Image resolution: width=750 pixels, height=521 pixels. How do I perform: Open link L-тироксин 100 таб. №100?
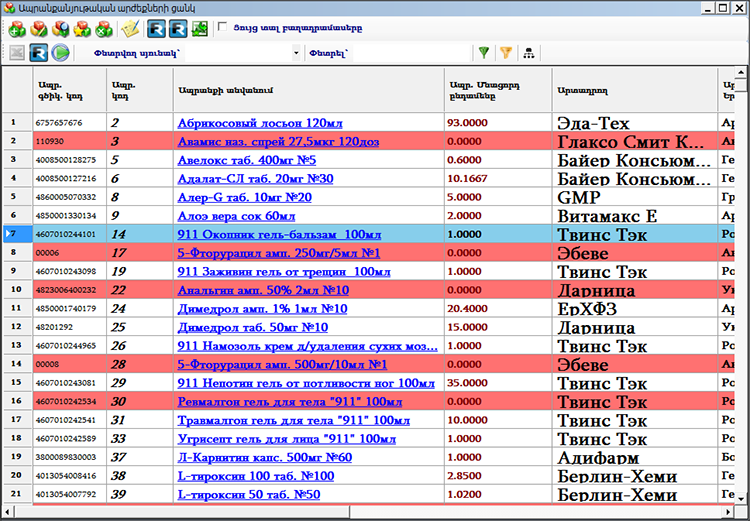click(255, 477)
